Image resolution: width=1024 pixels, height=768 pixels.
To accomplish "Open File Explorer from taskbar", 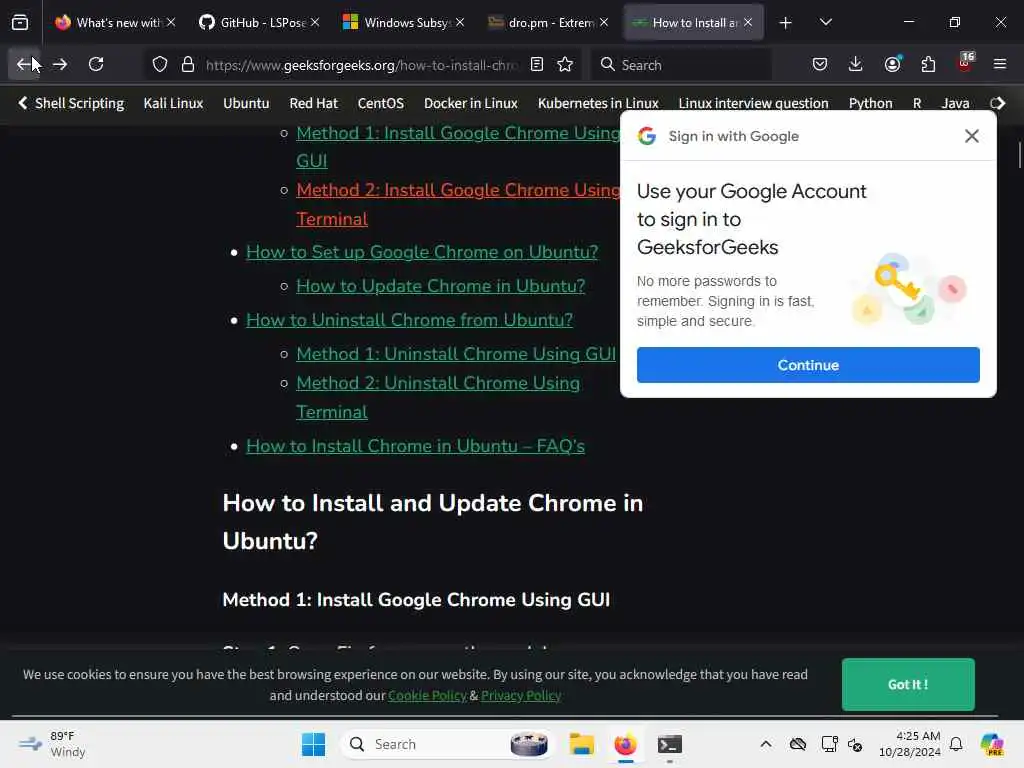I will tap(581, 744).
